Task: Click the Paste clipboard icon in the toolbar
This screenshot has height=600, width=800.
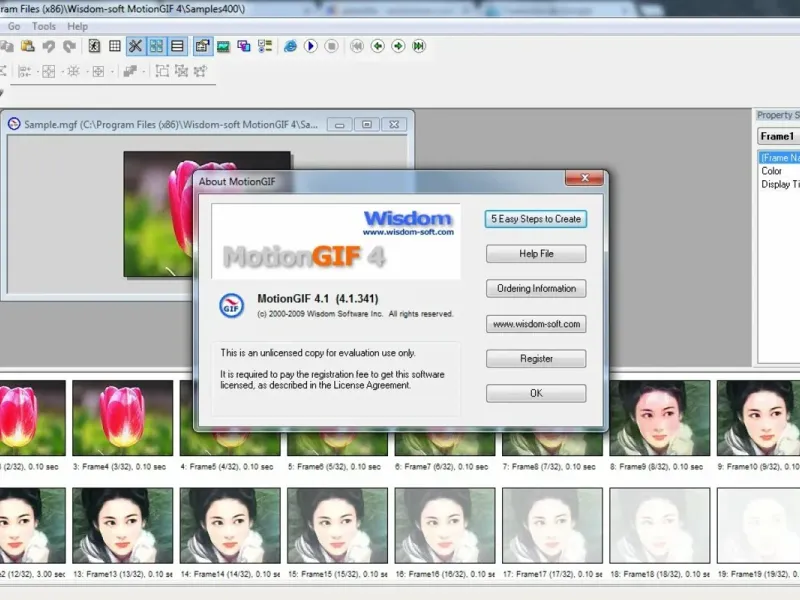Action: pyautogui.click(x=28, y=46)
